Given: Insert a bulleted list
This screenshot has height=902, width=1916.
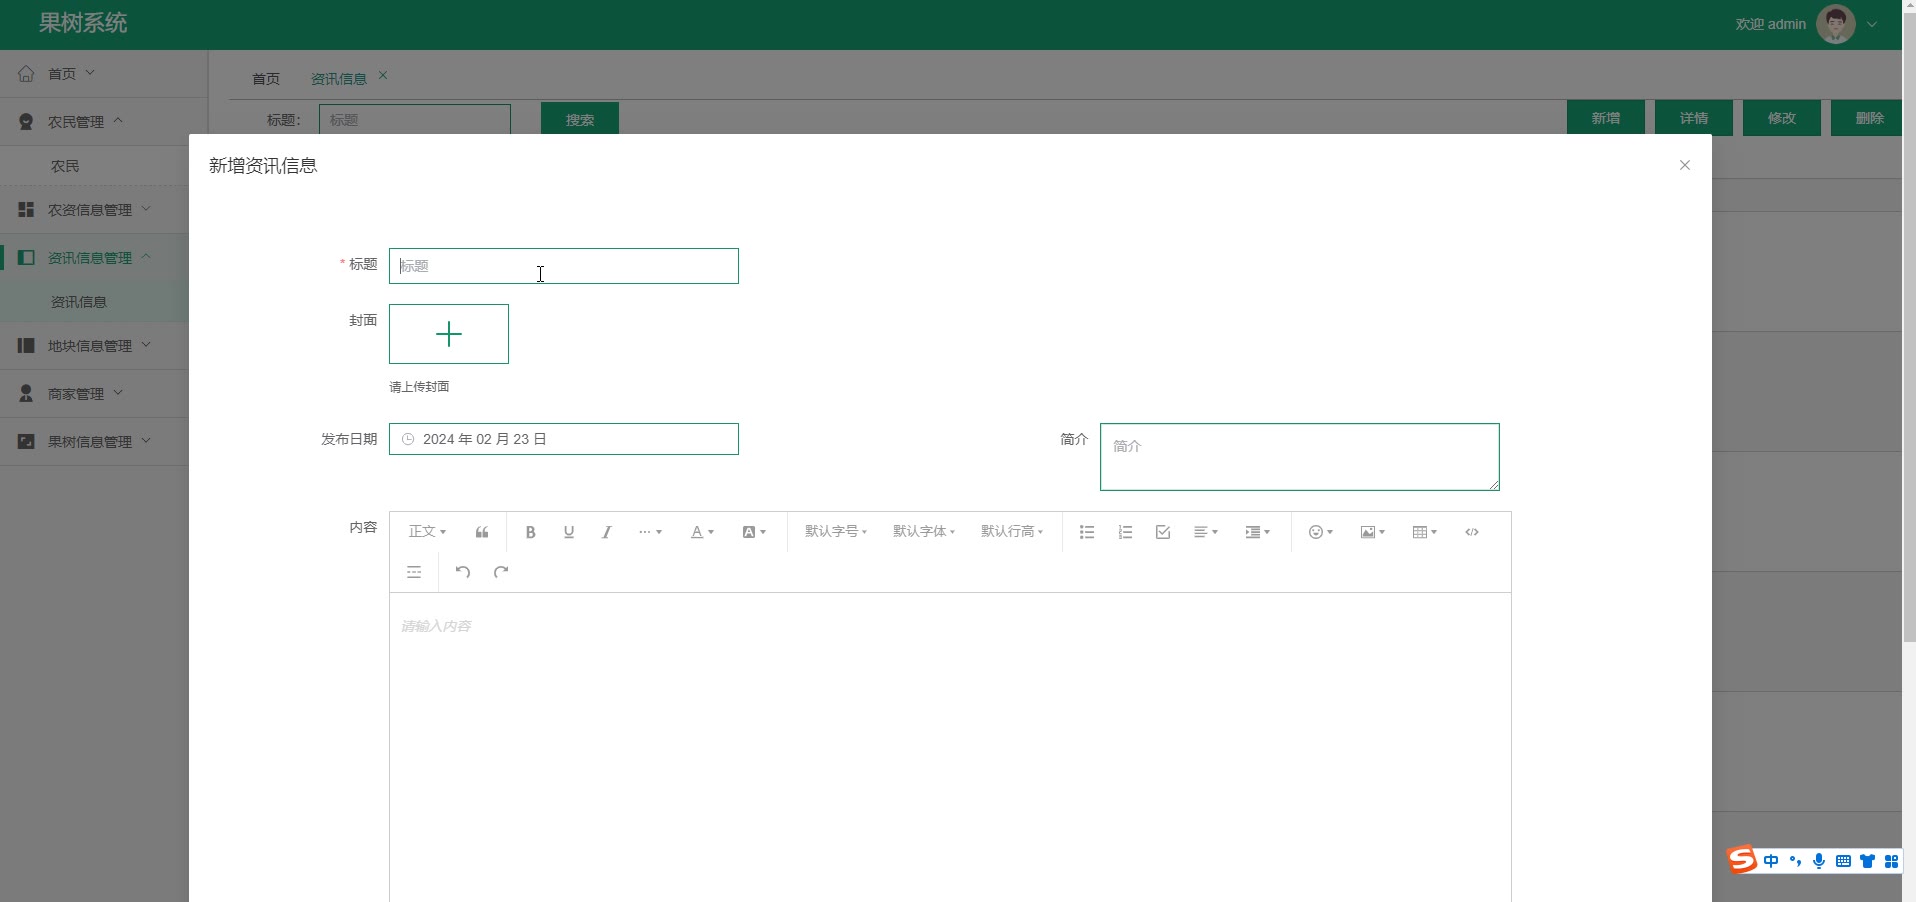Looking at the screenshot, I should (1087, 532).
